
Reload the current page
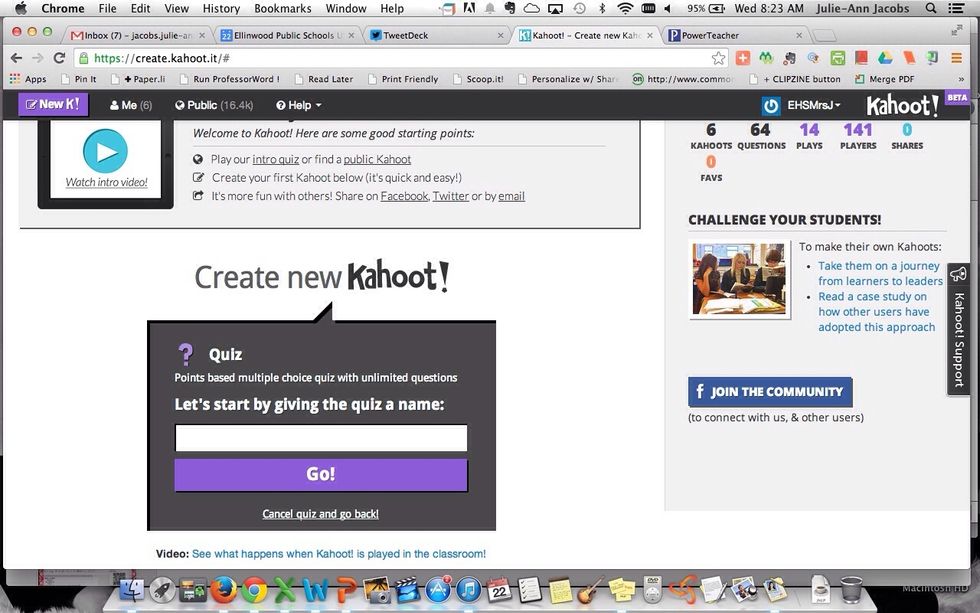click(x=59, y=58)
